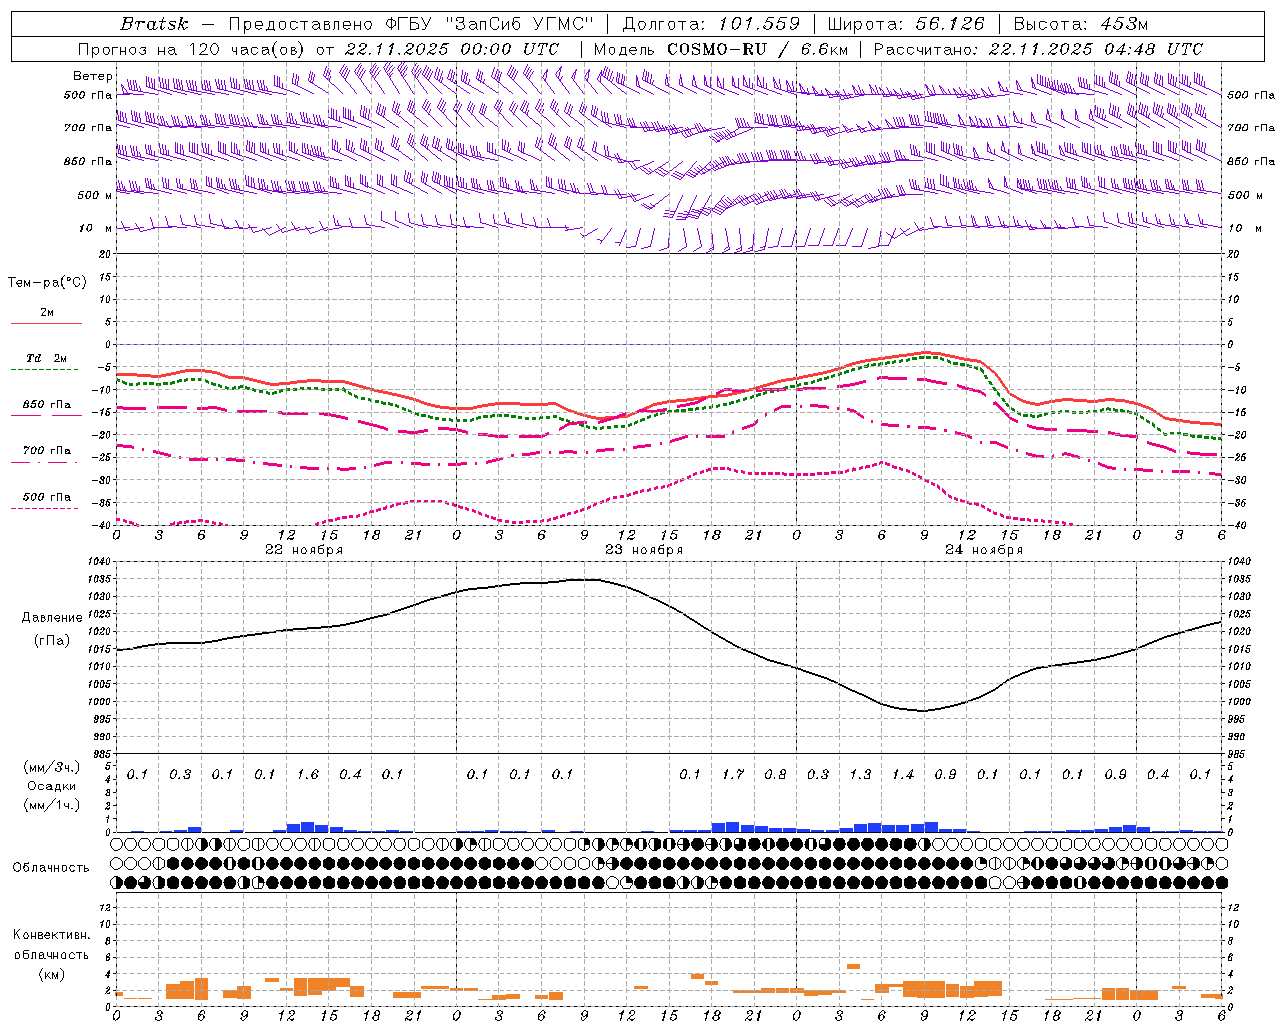1280x1024 pixels.
Task: Click the "Давление" pressure panel label
Action: pyautogui.click(x=52, y=618)
